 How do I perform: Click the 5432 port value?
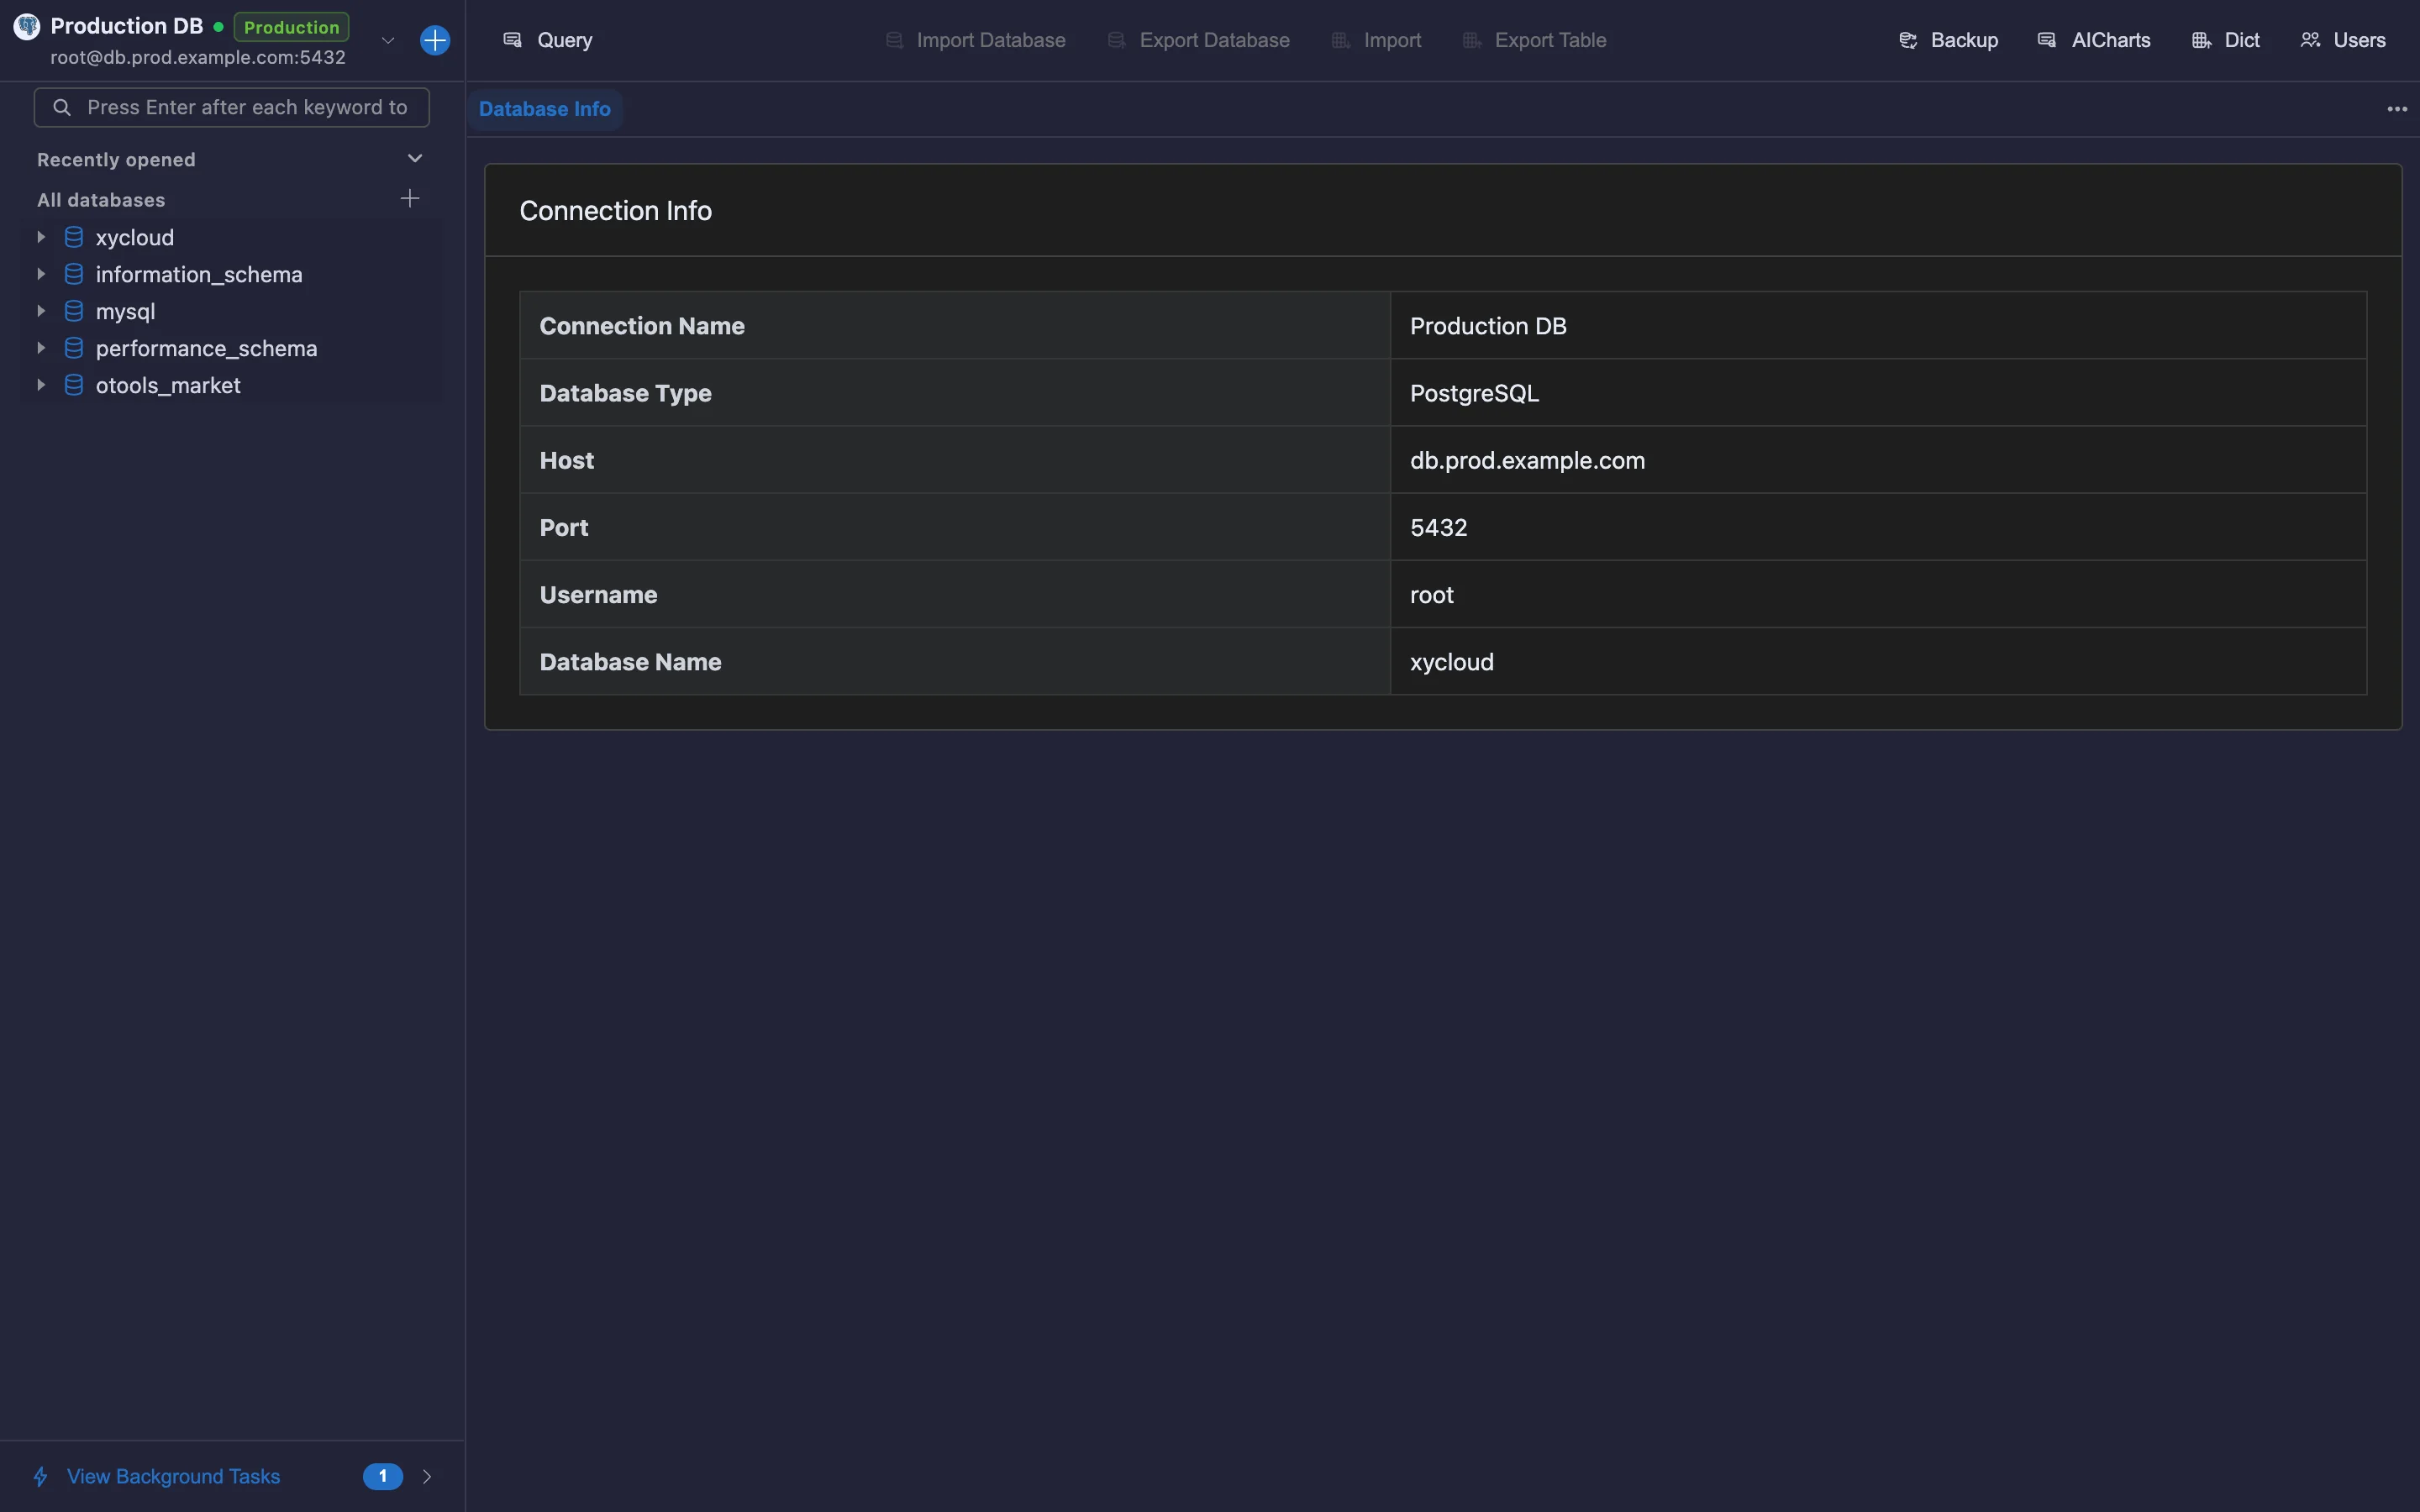point(1438,527)
